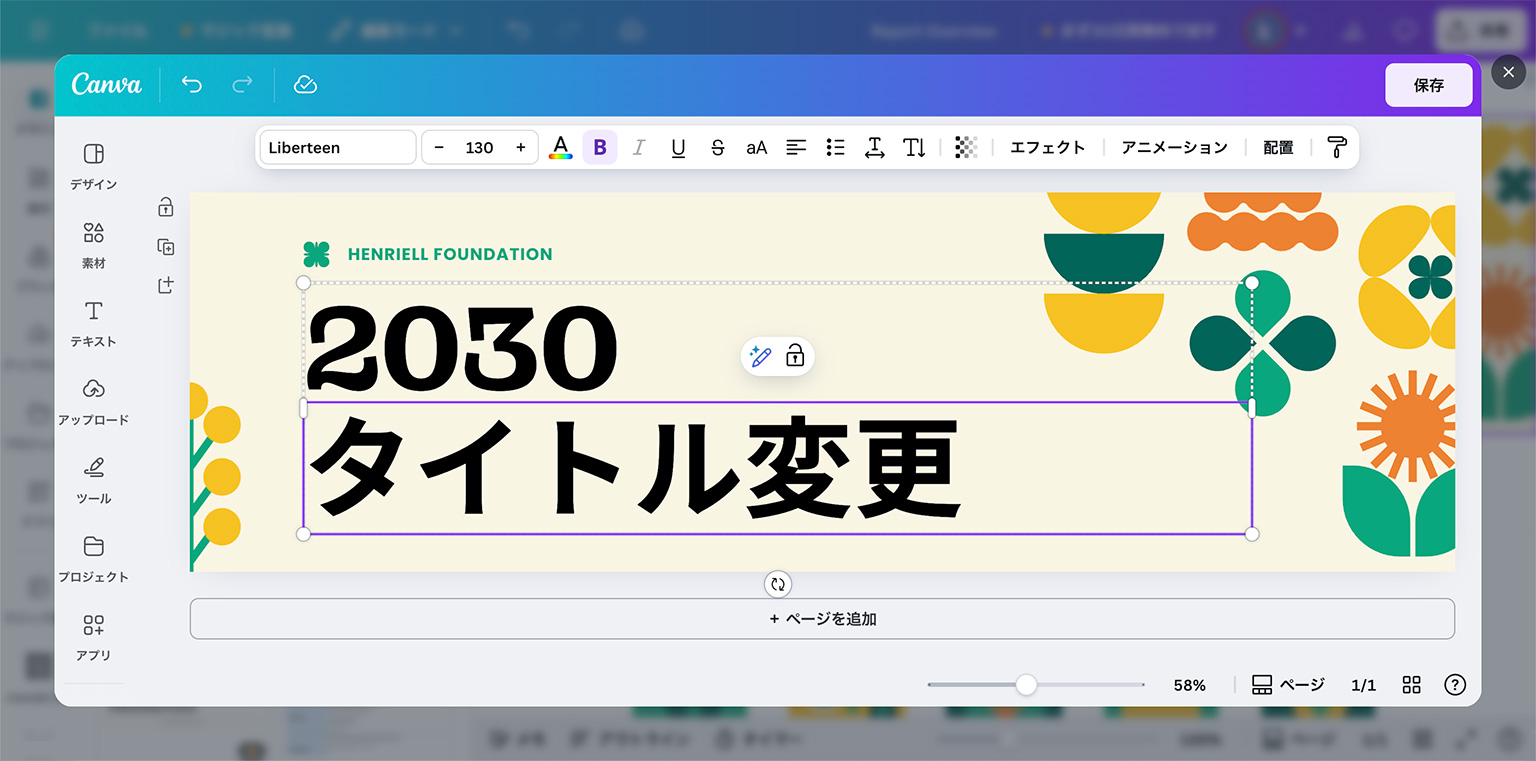Open the transparency checkerboard icon
Screen dimensions: 1536x761
(965, 148)
